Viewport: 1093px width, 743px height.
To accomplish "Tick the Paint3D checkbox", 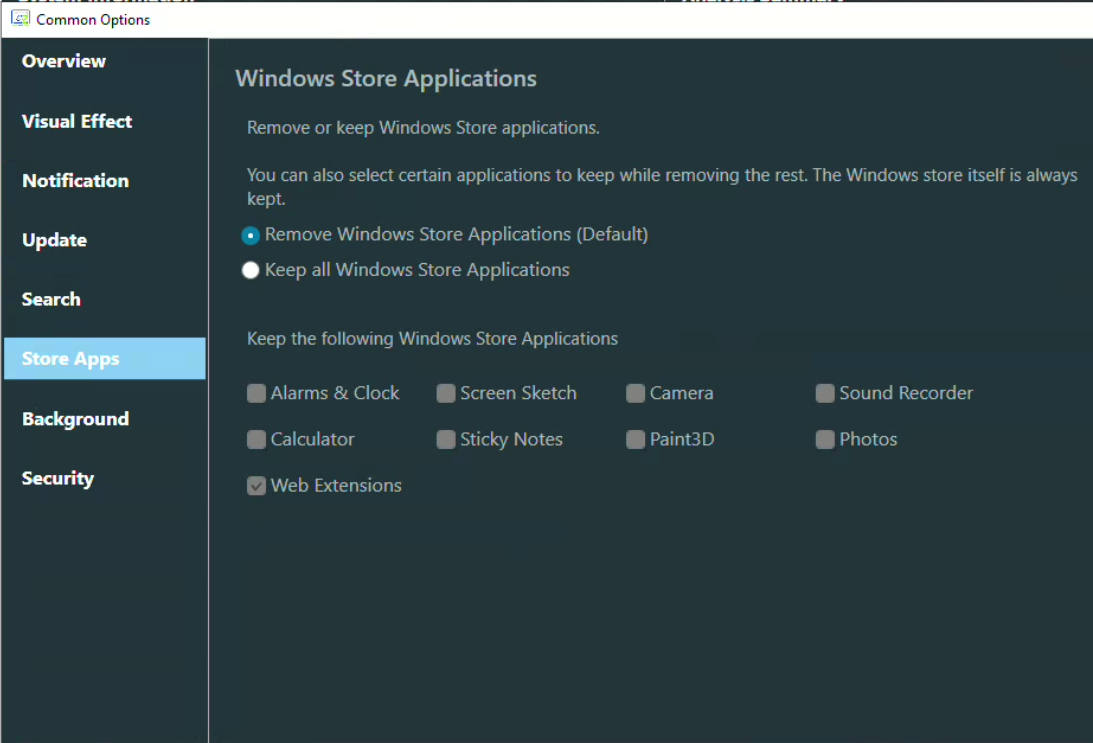I will coord(636,440).
